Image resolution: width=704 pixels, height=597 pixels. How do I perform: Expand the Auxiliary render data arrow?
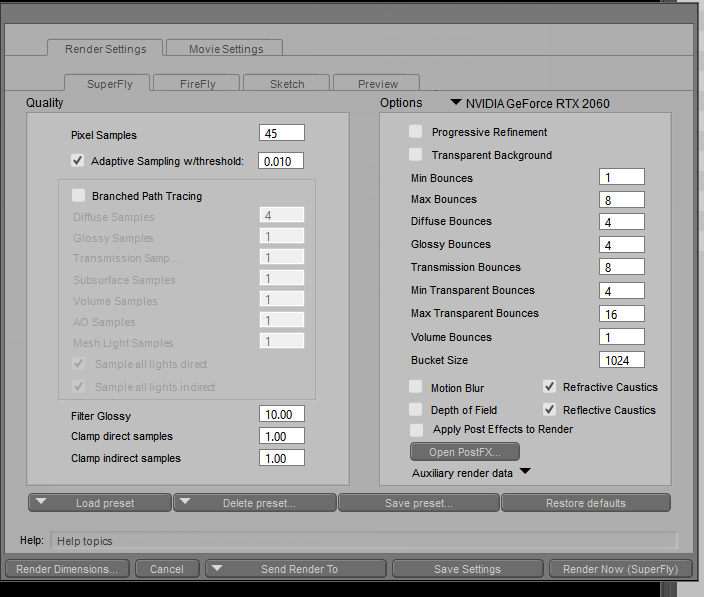(x=524, y=472)
